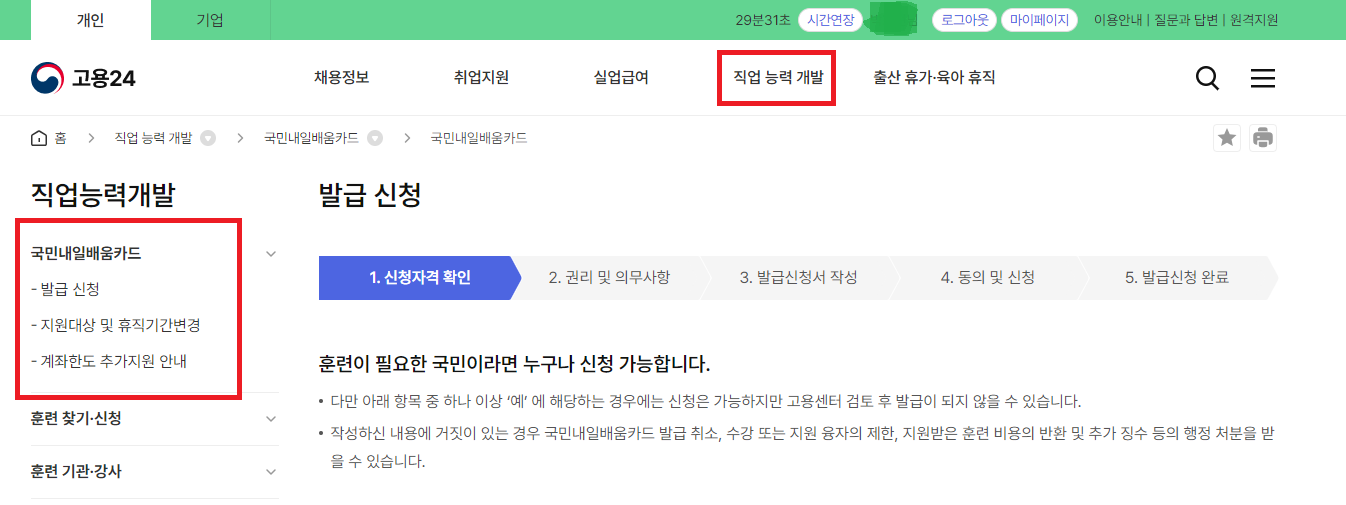
Task: Click the home icon in breadcrumb
Action: point(39,138)
